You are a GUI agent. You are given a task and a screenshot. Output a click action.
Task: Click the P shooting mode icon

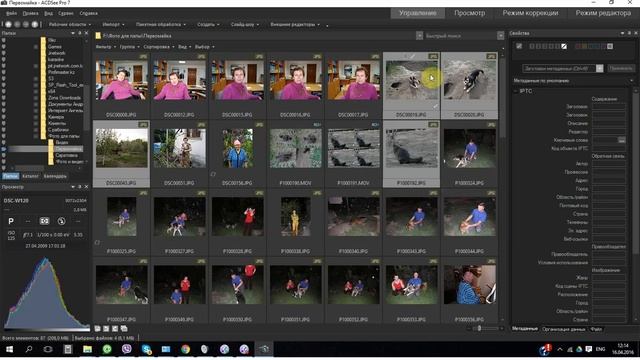pyautogui.click(x=11, y=221)
